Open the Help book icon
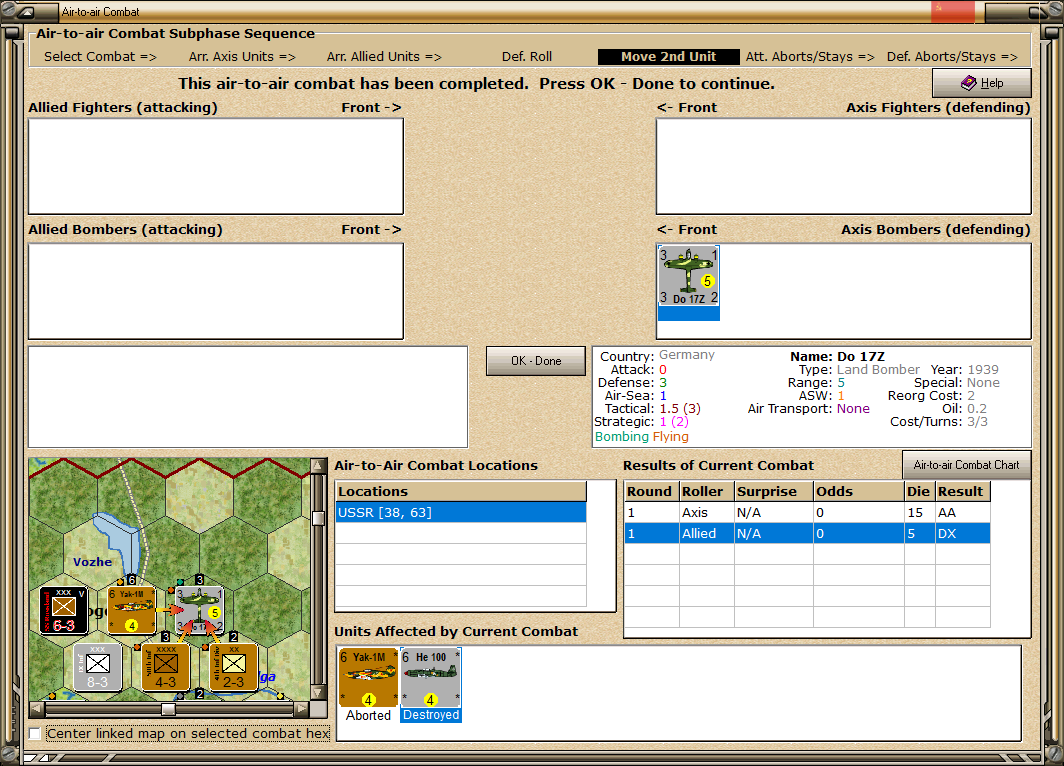 point(968,83)
